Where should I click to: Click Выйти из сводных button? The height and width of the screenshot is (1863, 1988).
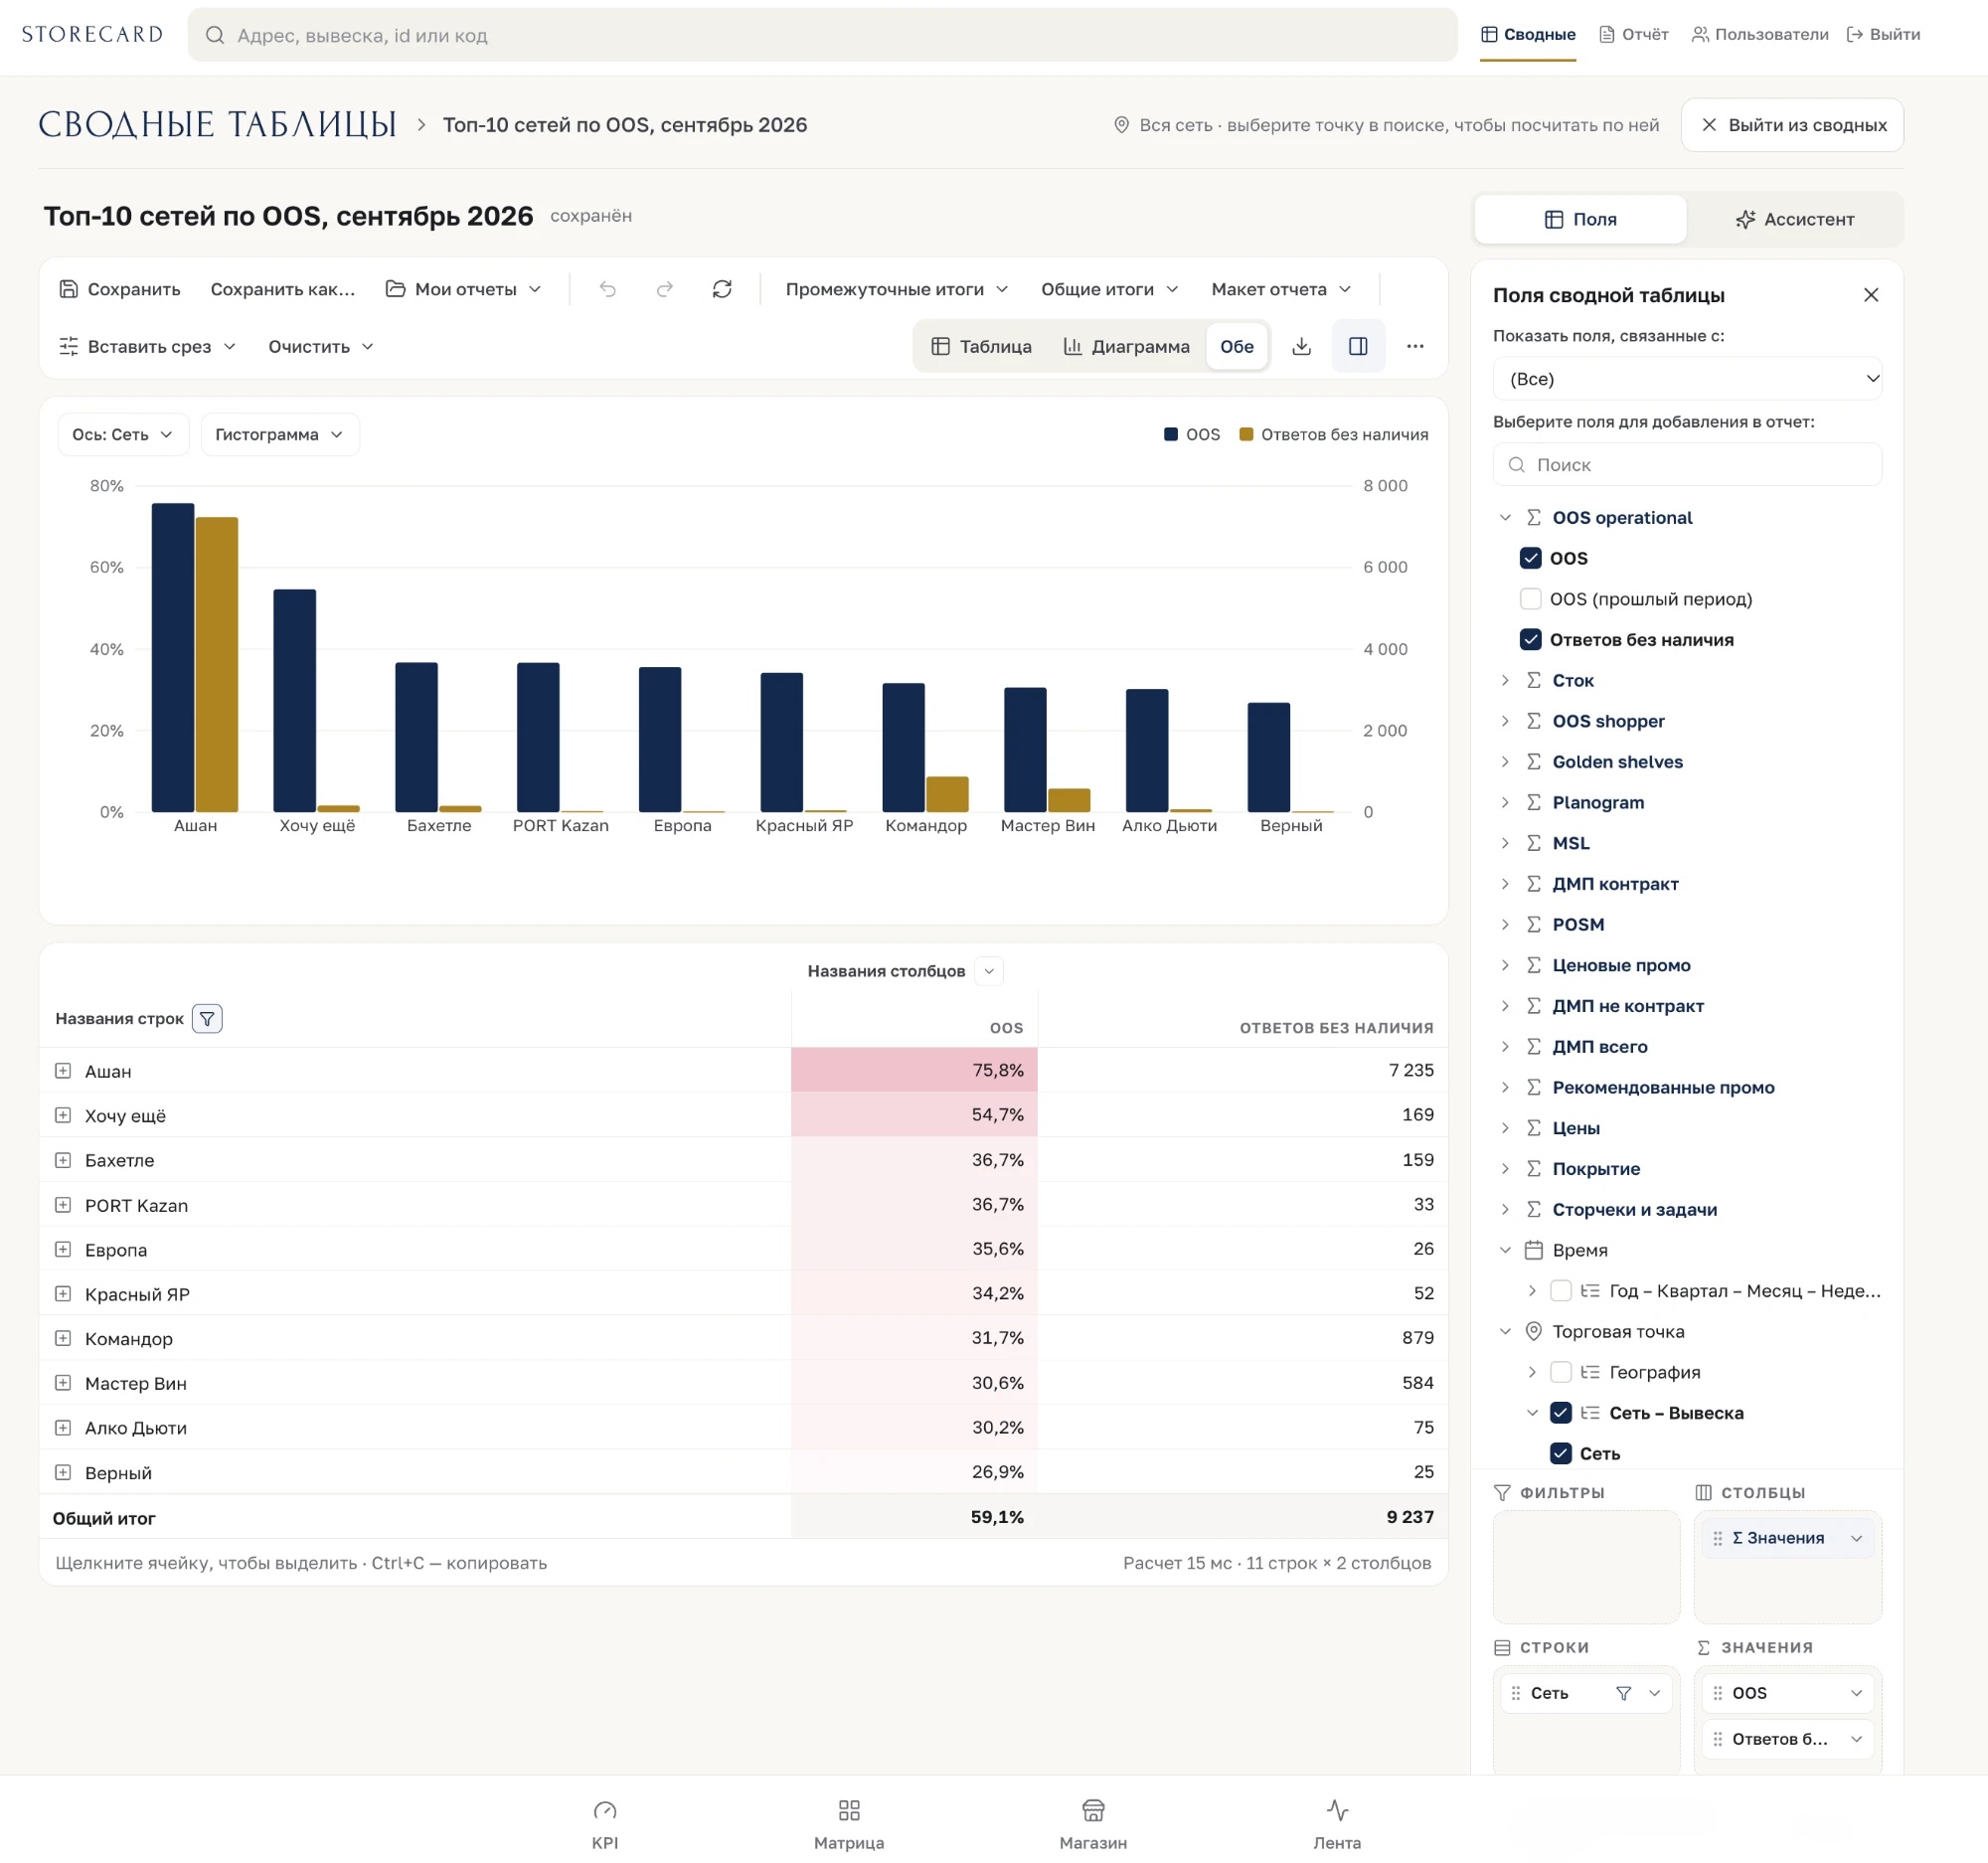click(1792, 125)
